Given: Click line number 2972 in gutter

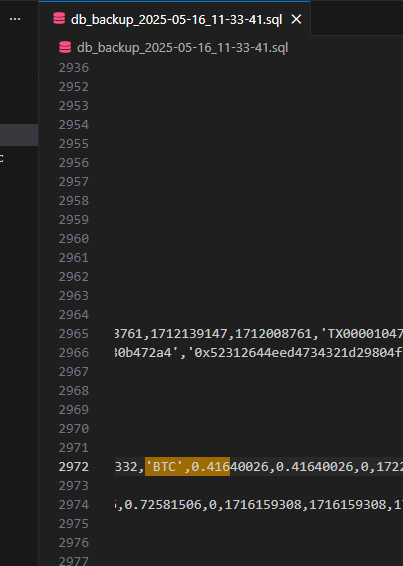Looking at the screenshot, I should tap(74, 466).
